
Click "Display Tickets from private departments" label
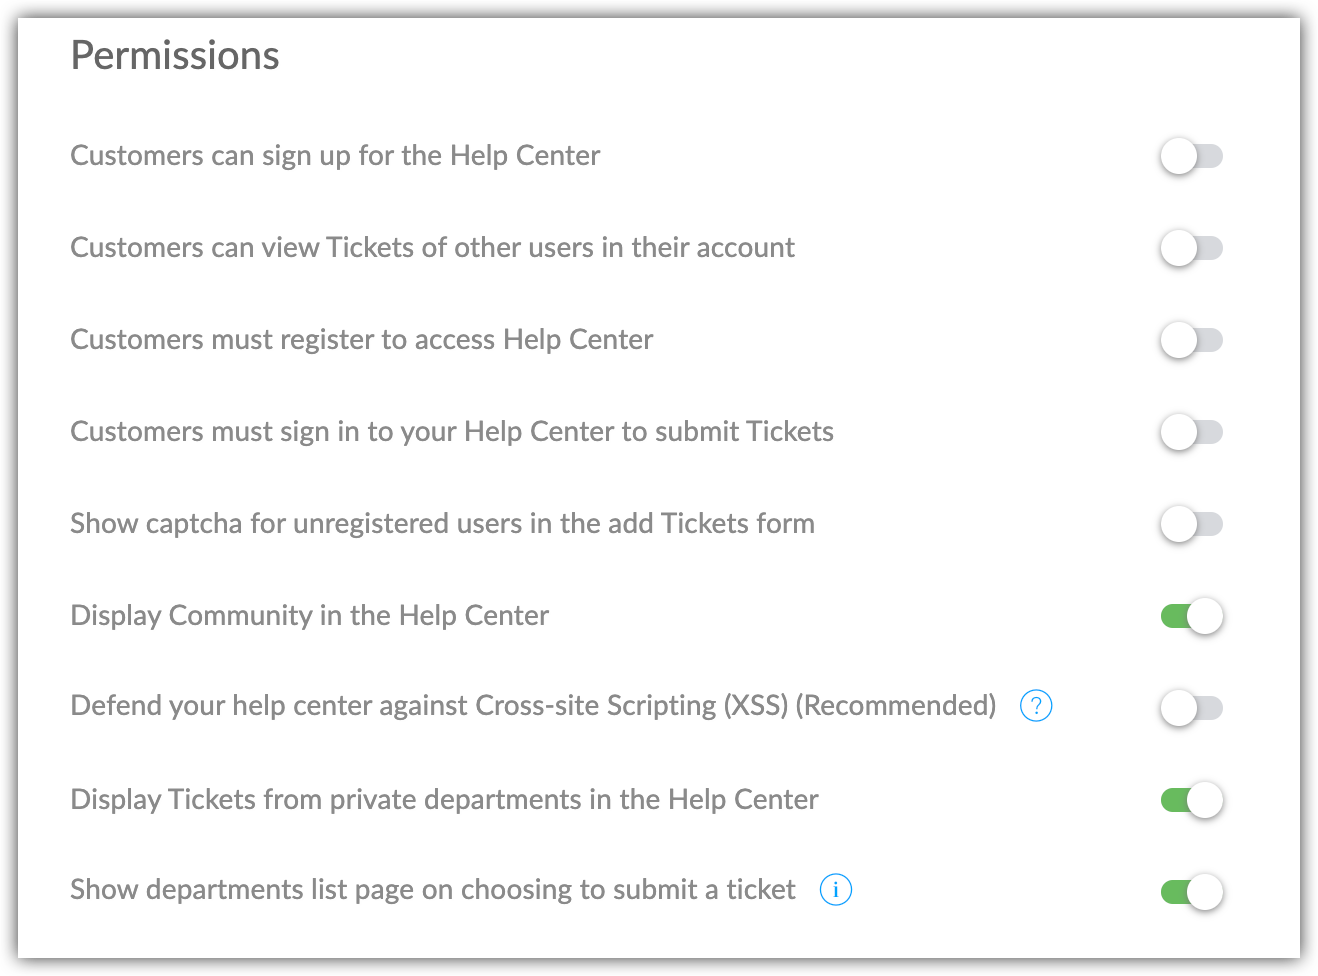point(444,800)
